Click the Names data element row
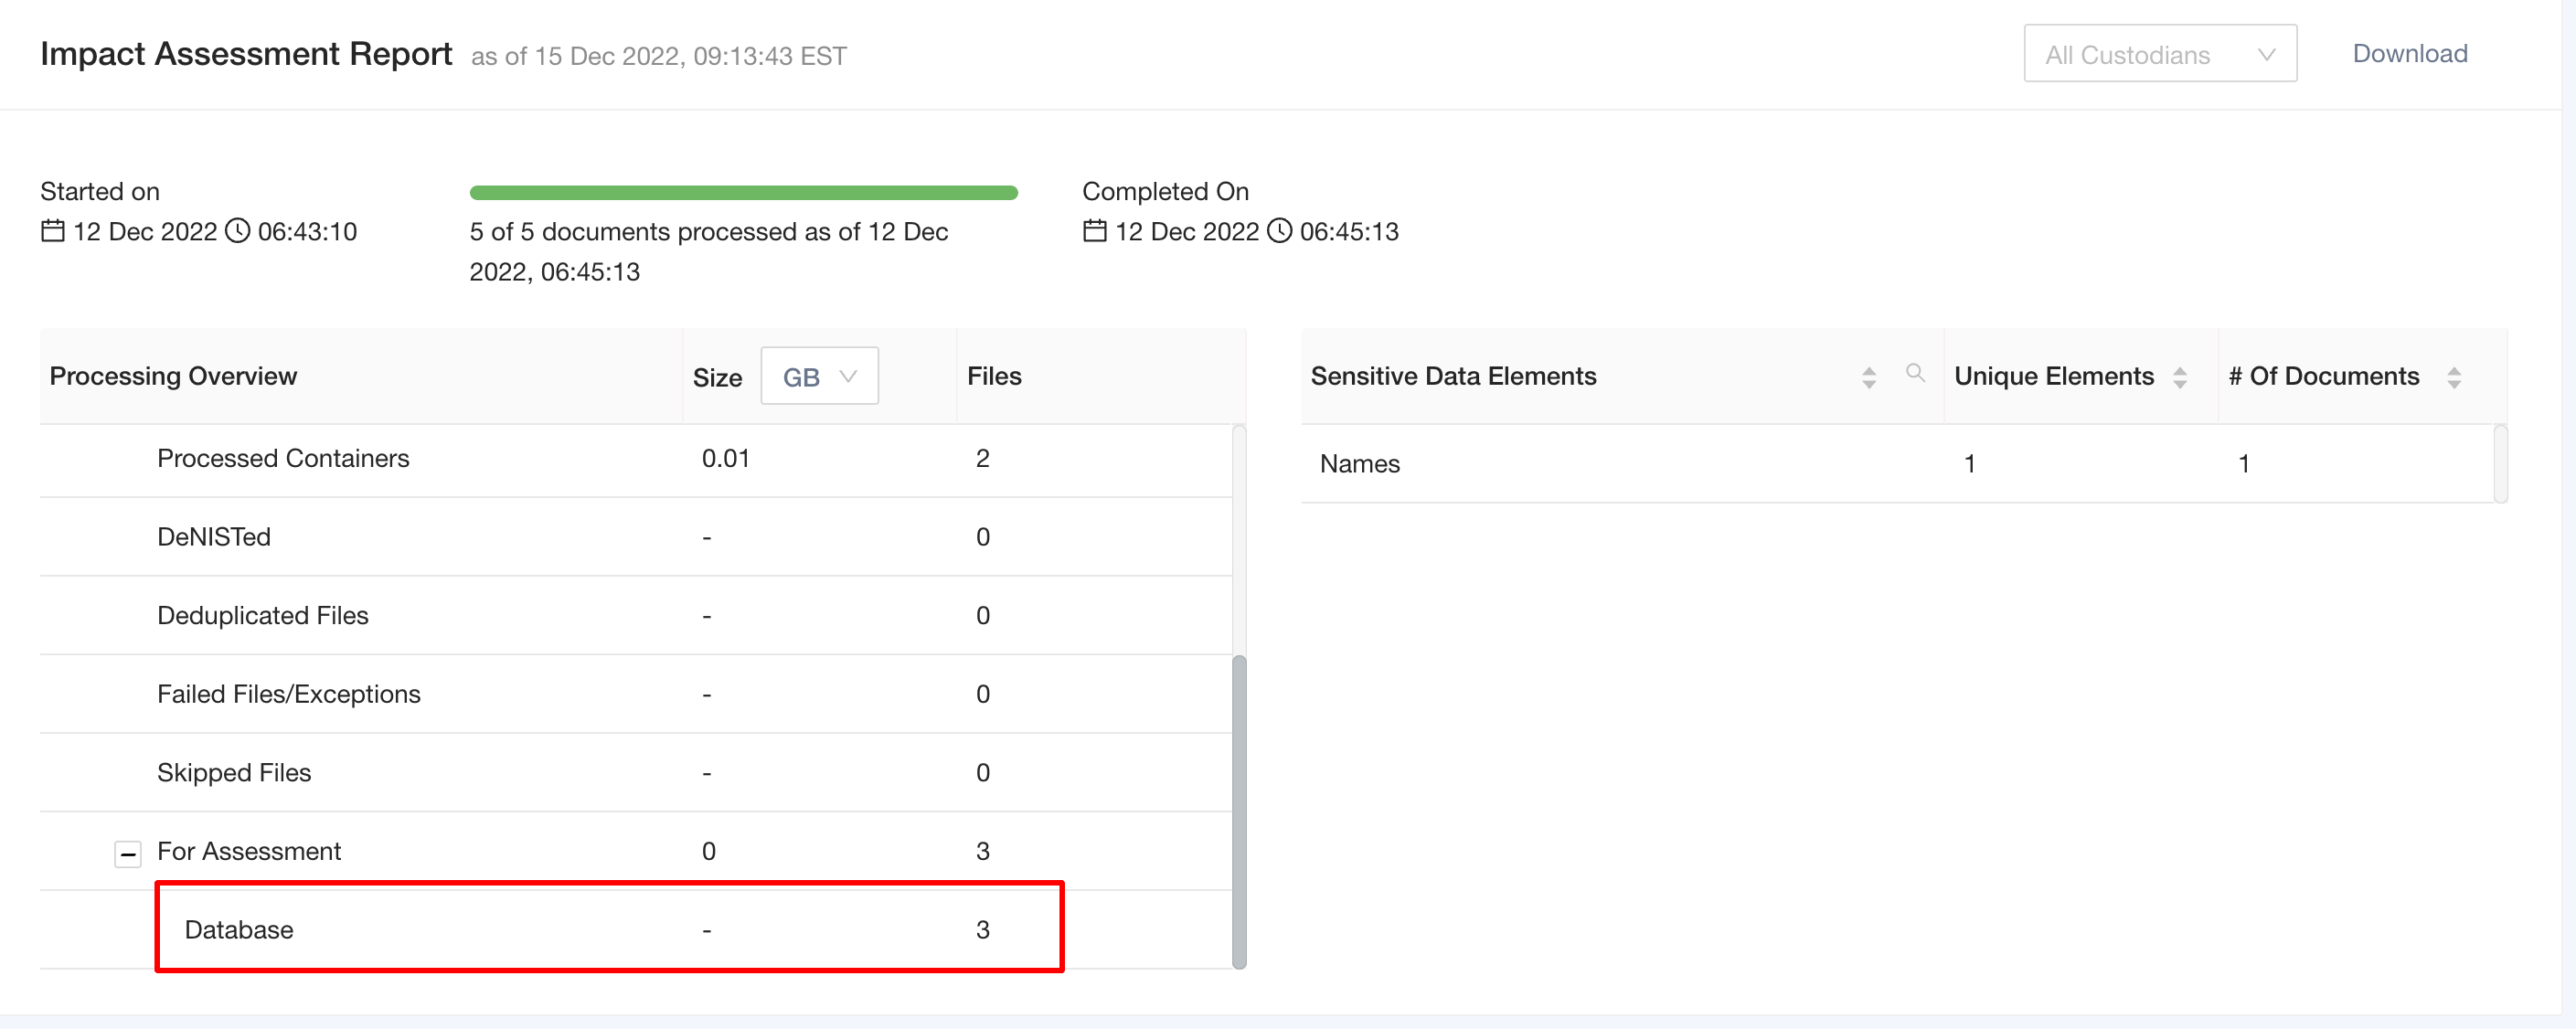 [1359, 464]
